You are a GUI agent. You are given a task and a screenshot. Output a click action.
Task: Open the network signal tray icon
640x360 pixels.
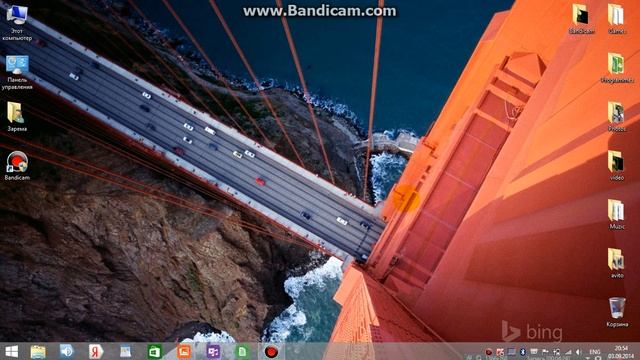tap(568, 352)
